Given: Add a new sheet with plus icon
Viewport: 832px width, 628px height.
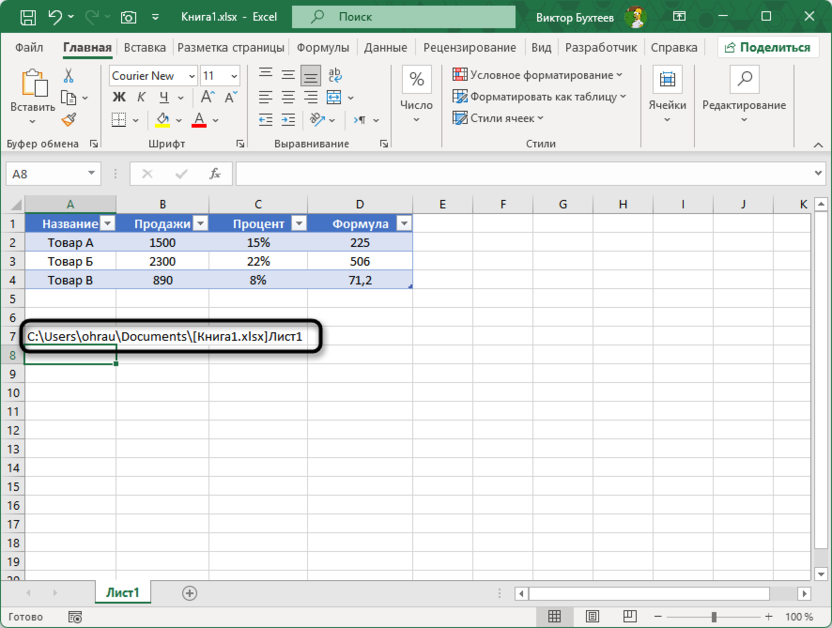Looking at the screenshot, I should [189, 593].
